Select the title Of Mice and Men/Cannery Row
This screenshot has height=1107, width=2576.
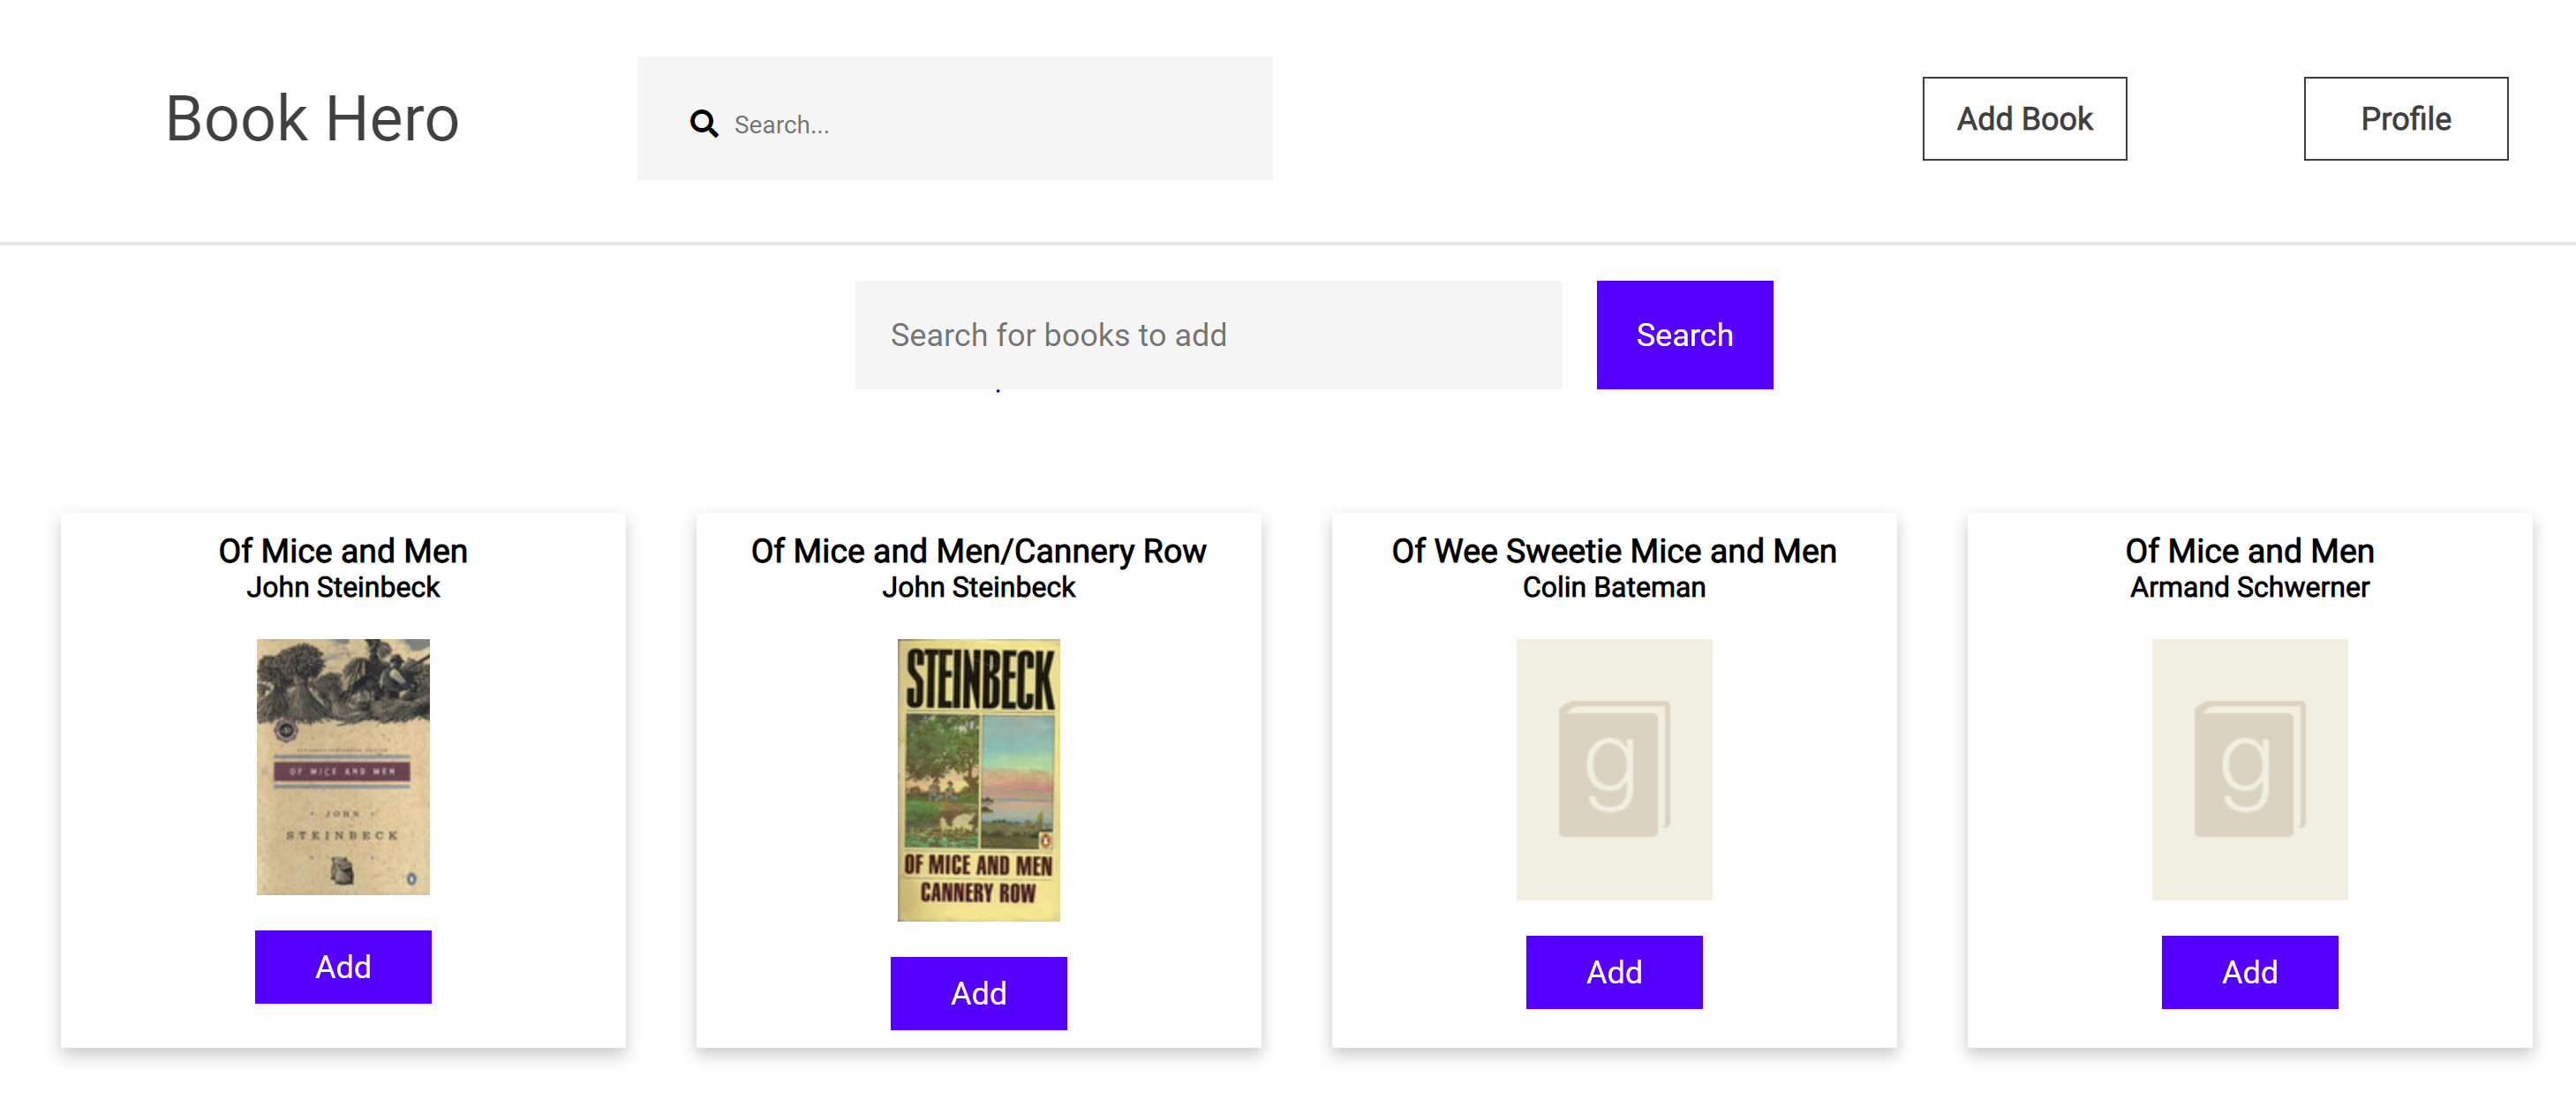click(x=978, y=551)
